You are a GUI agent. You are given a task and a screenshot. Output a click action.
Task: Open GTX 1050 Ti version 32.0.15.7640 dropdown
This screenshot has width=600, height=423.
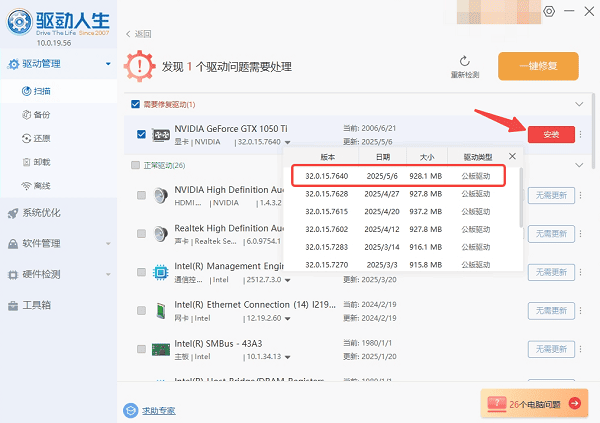pos(287,142)
